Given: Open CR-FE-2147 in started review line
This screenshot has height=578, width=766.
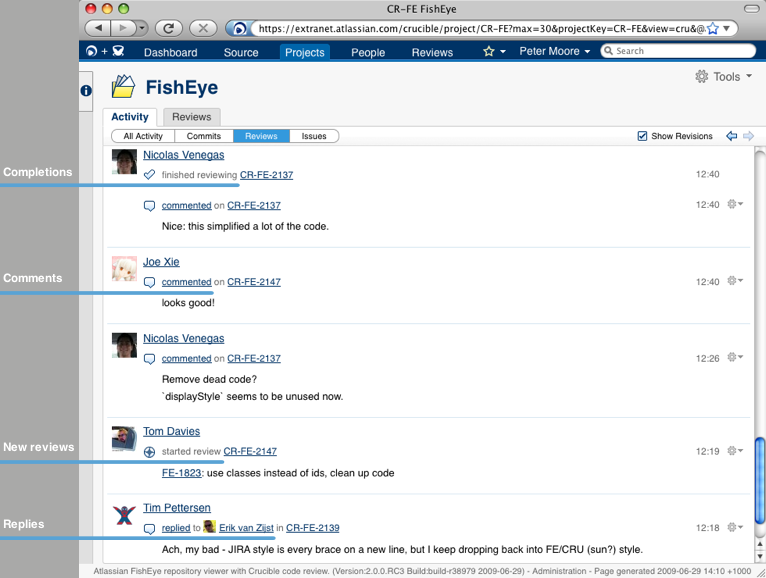Looking at the screenshot, I should pyautogui.click(x=250, y=451).
